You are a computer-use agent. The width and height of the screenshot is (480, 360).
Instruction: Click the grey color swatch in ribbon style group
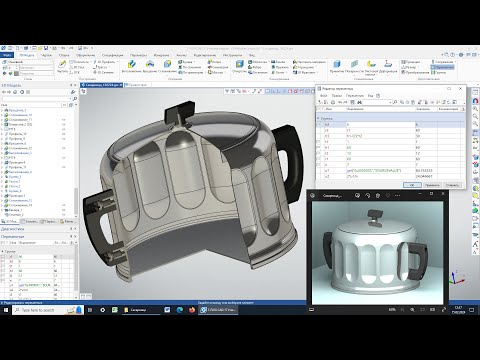pyautogui.click(x=16, y=73)
